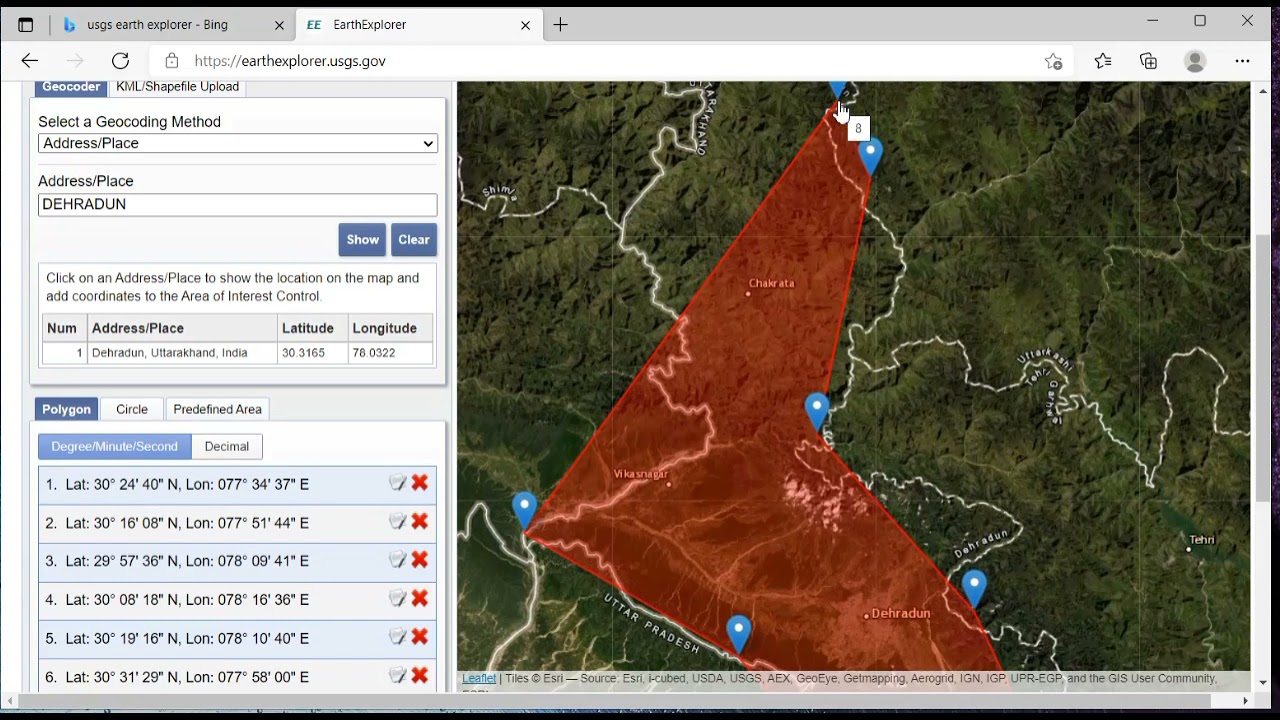Delete coordinate 5 with its red X
The image size is (1280, 720).
click(x=420, y=637)
